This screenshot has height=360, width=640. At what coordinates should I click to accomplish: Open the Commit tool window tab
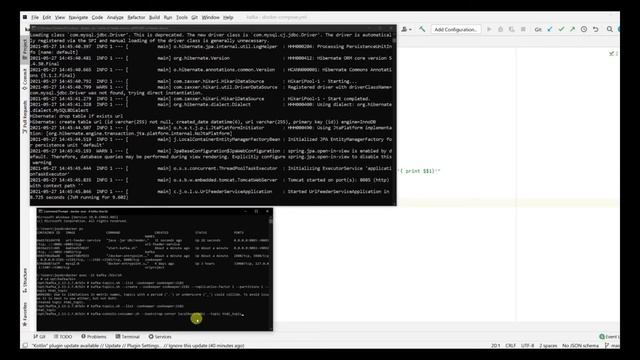coord(25,79)
